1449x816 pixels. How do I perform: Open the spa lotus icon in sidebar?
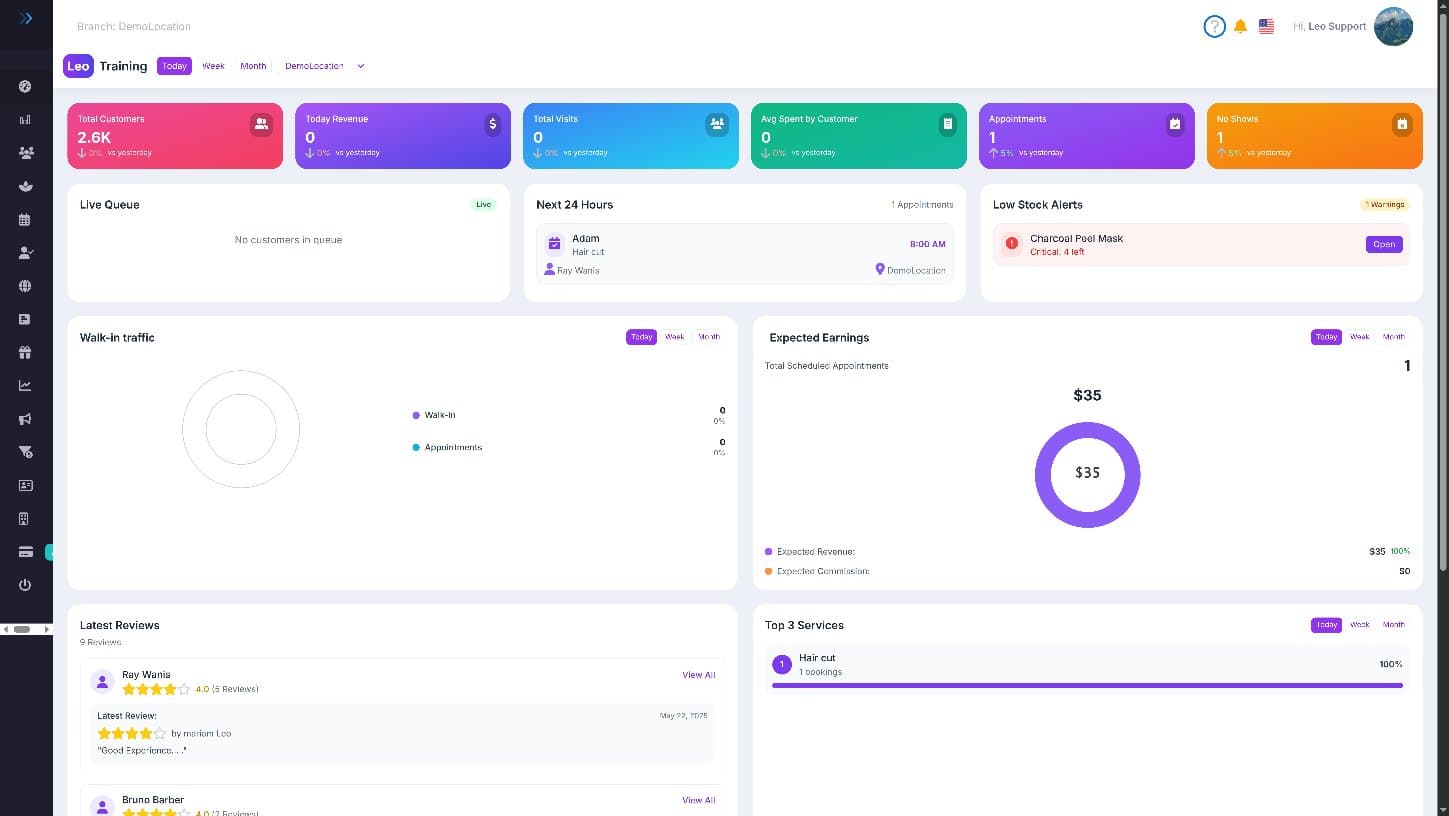[x=25, y=186]
